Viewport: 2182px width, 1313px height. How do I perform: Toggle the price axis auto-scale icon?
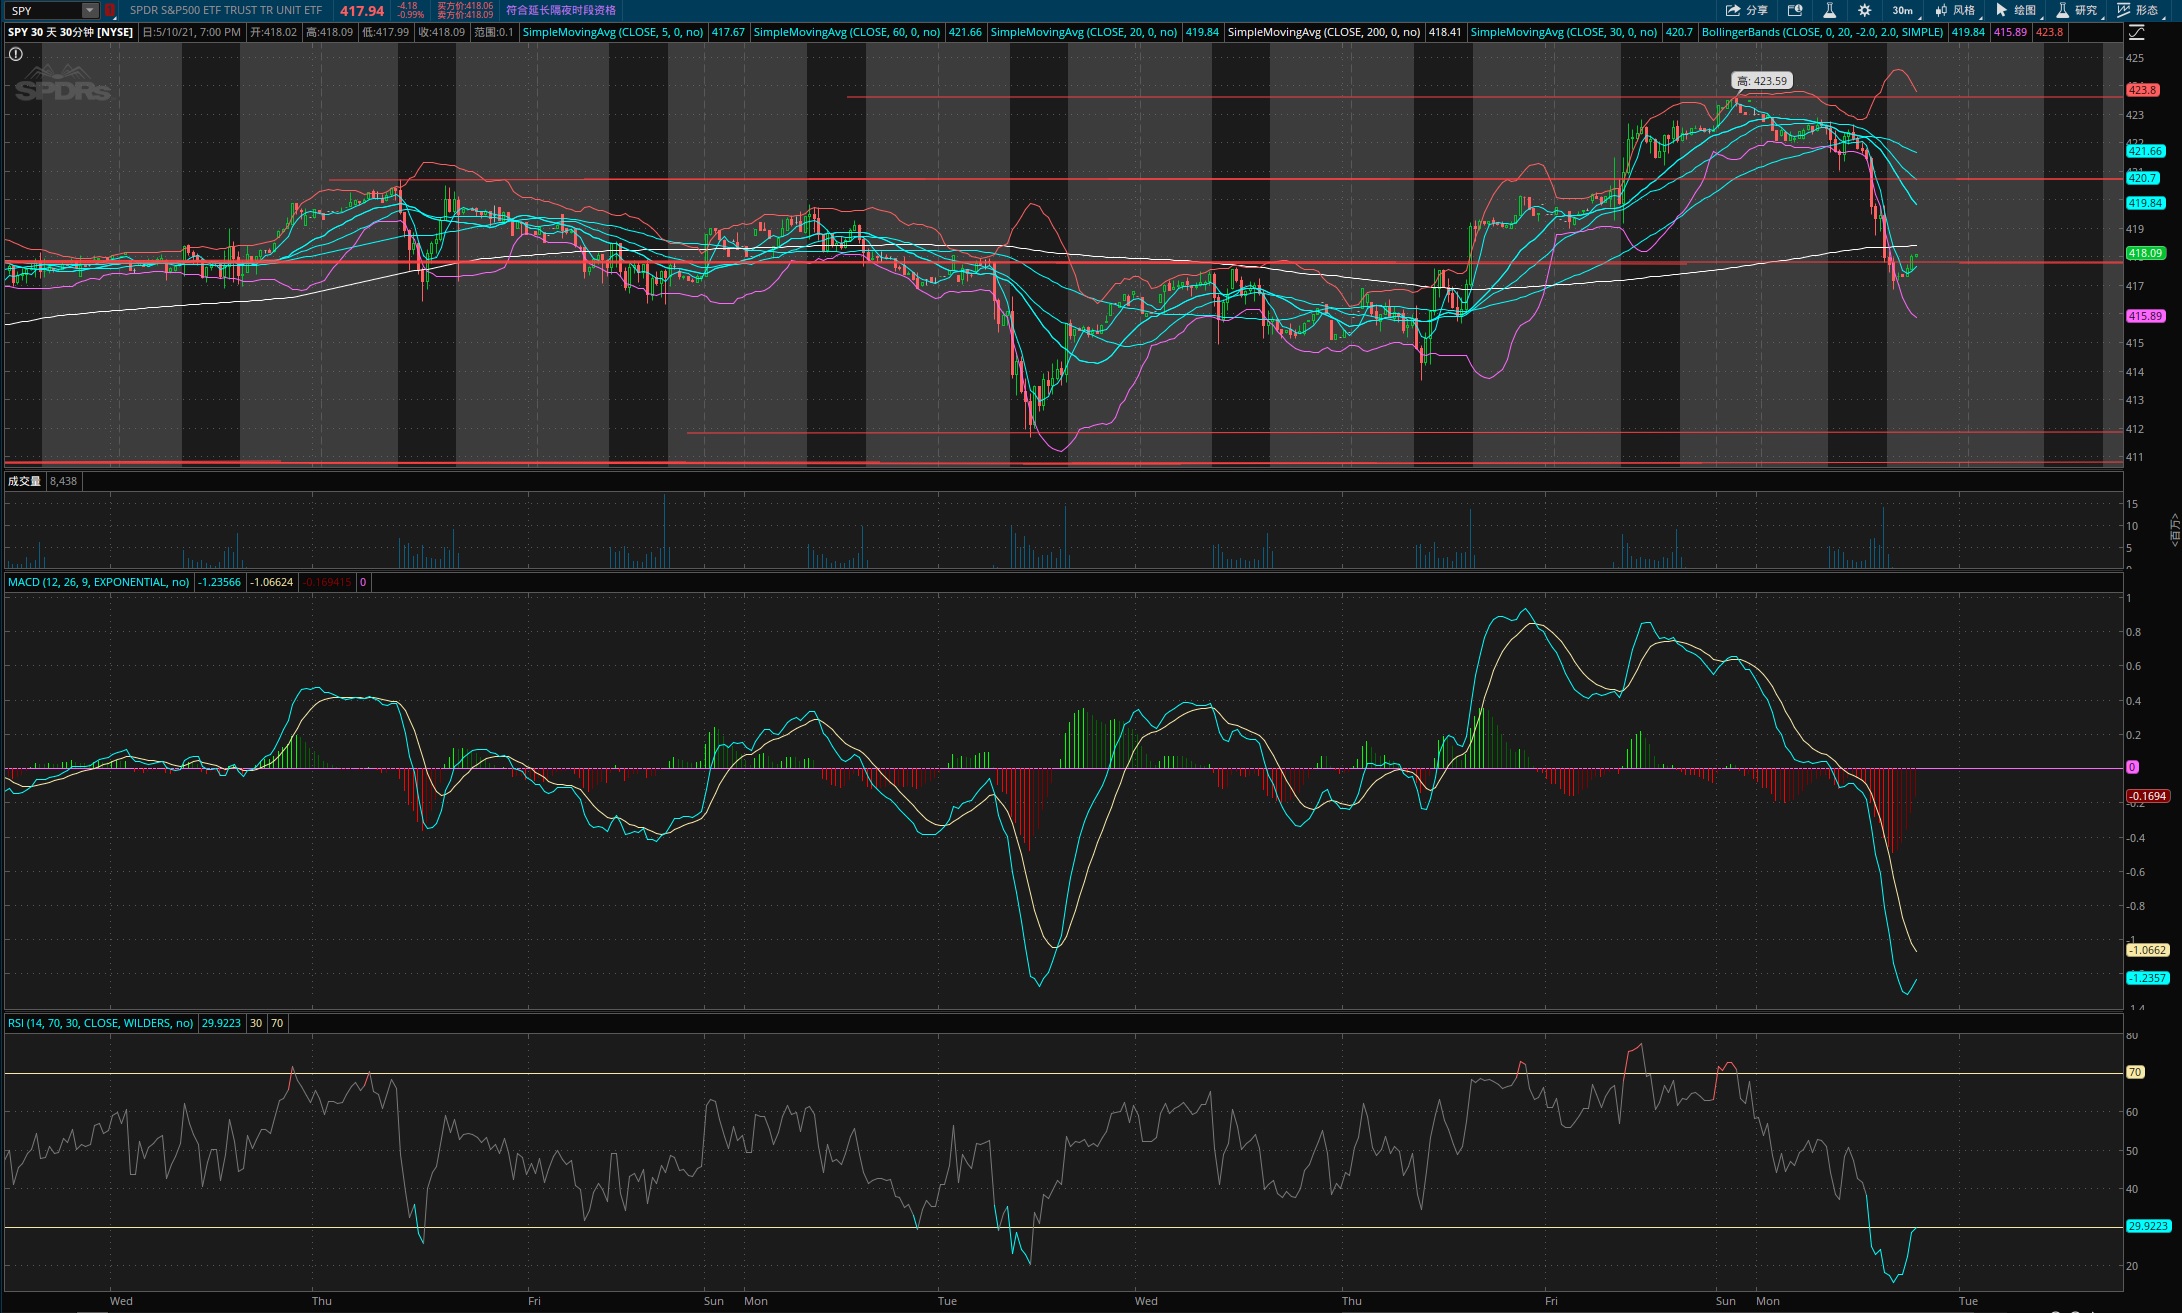pyautogui.click(x=2137, y=32)
